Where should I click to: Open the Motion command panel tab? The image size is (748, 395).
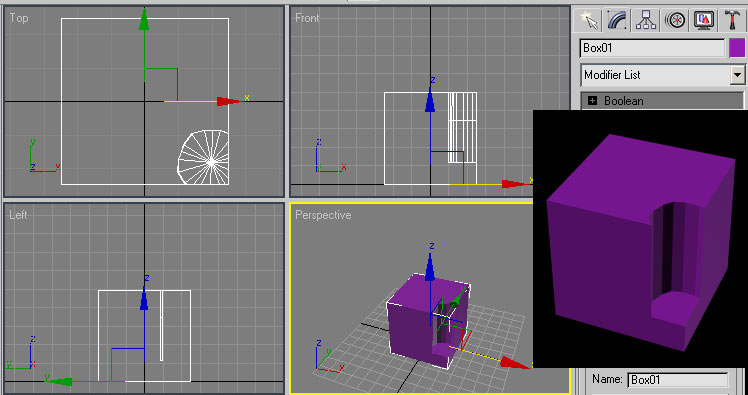click(675, 20)
